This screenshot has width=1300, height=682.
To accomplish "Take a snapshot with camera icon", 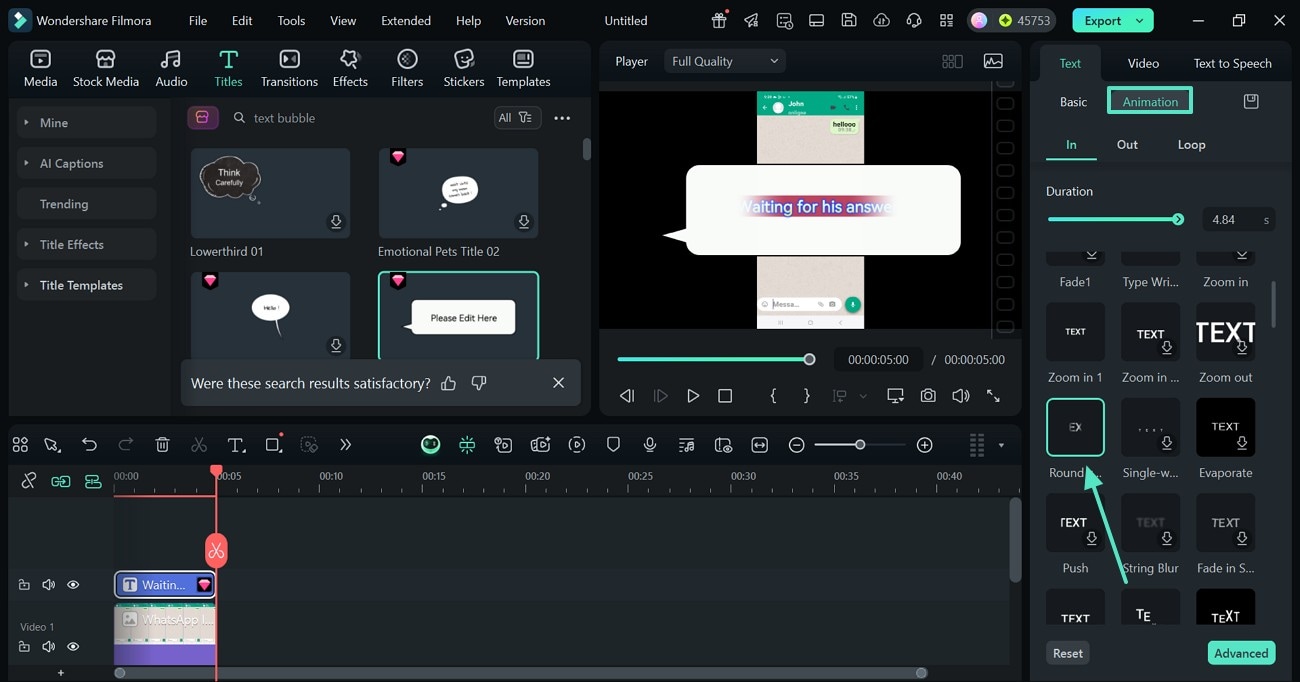I will pyautogui.click(x=928, y=396).
